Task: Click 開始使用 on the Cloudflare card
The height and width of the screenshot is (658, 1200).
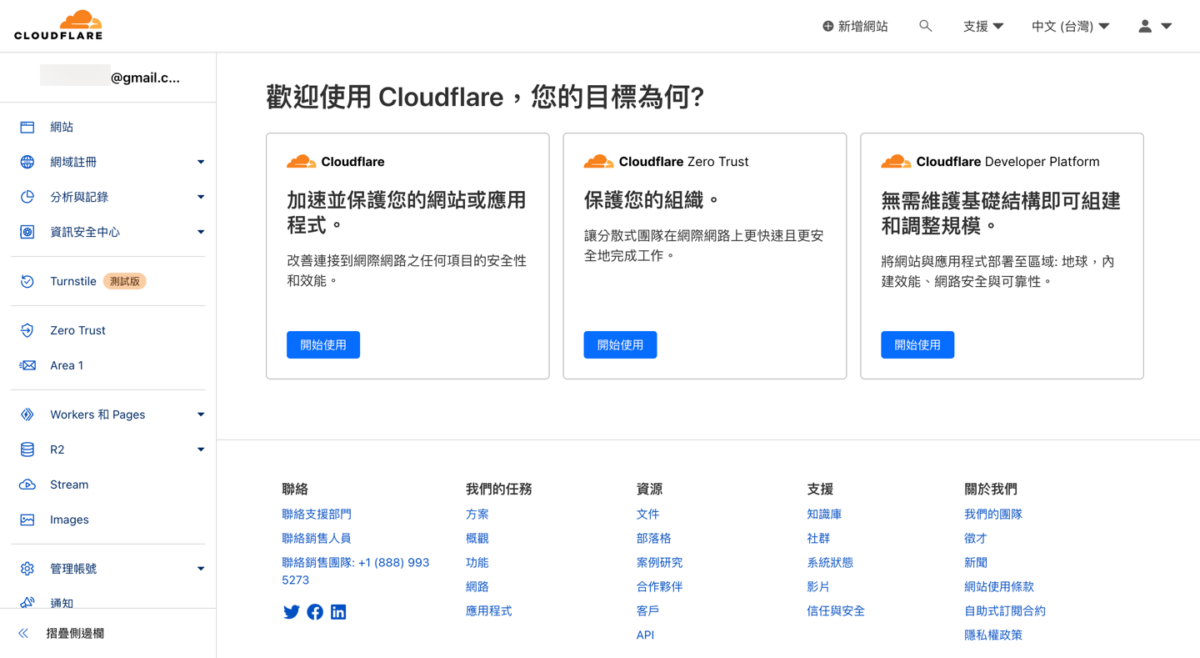Action: [323, 345]
